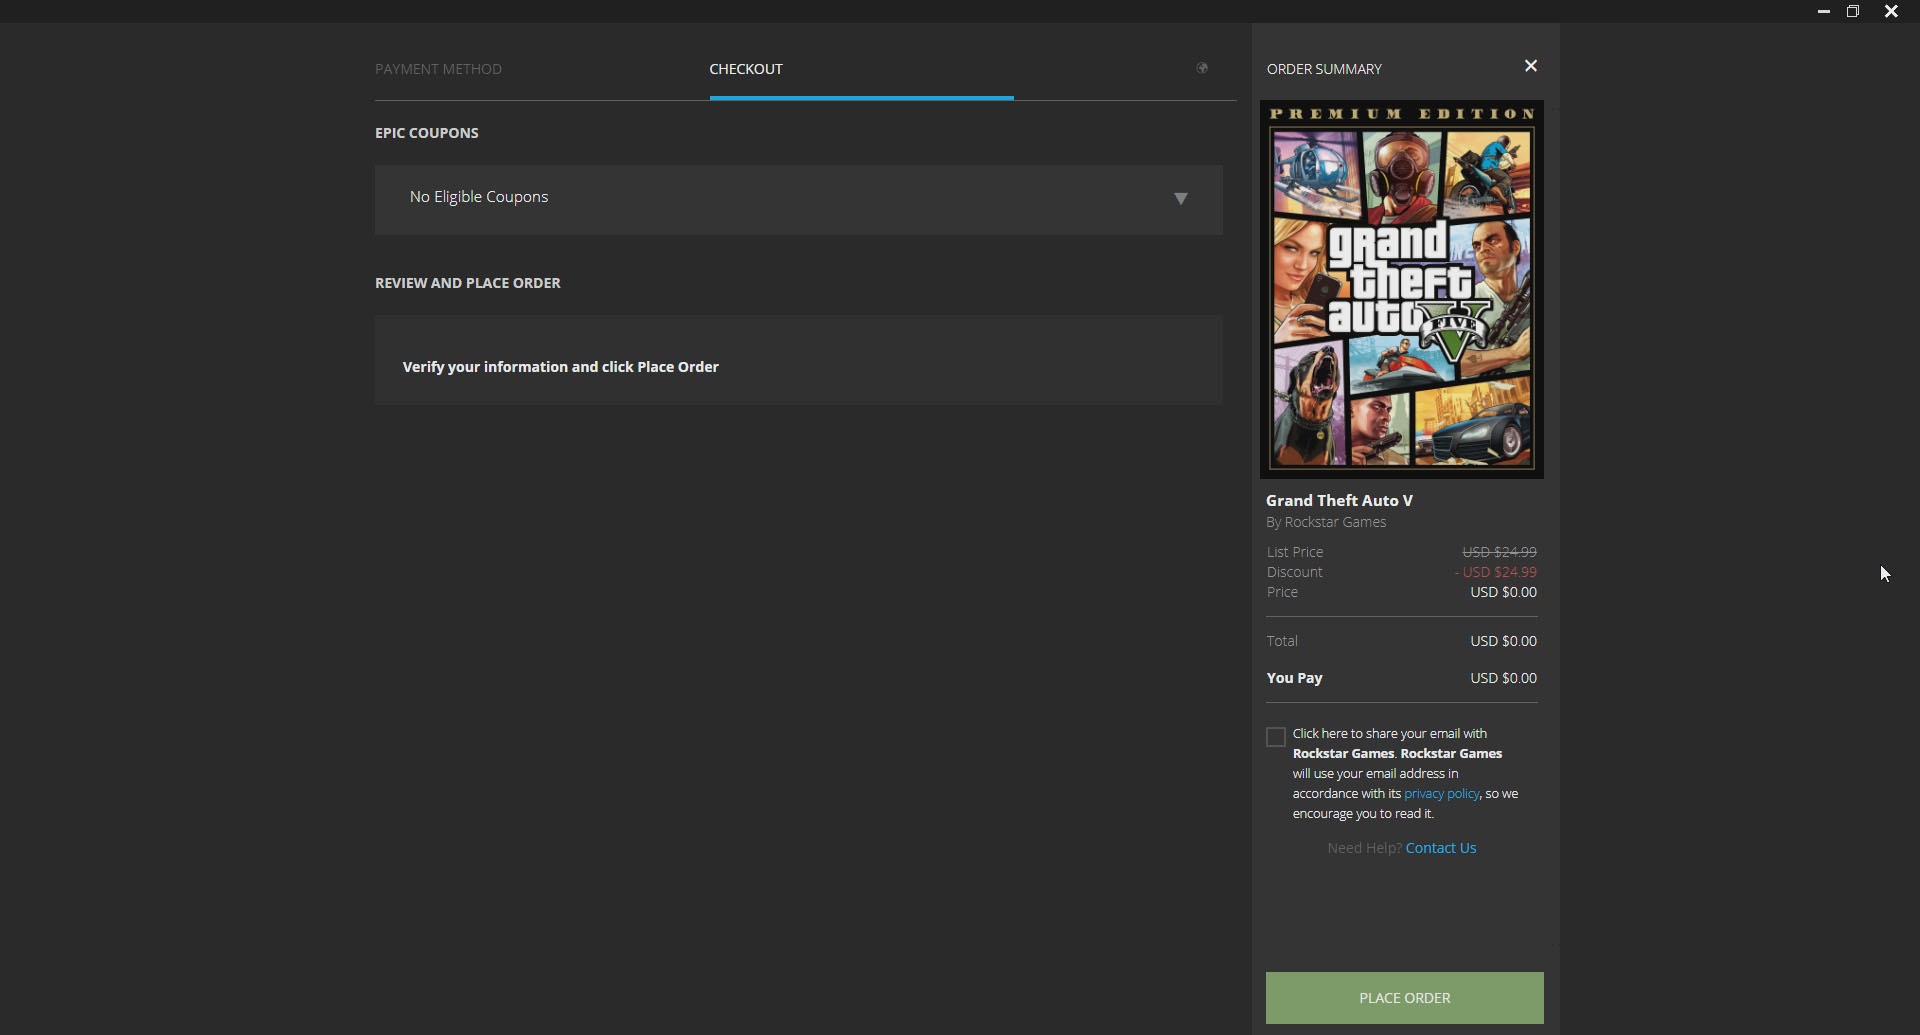Minimize the launcher window

coord(1824,12)
